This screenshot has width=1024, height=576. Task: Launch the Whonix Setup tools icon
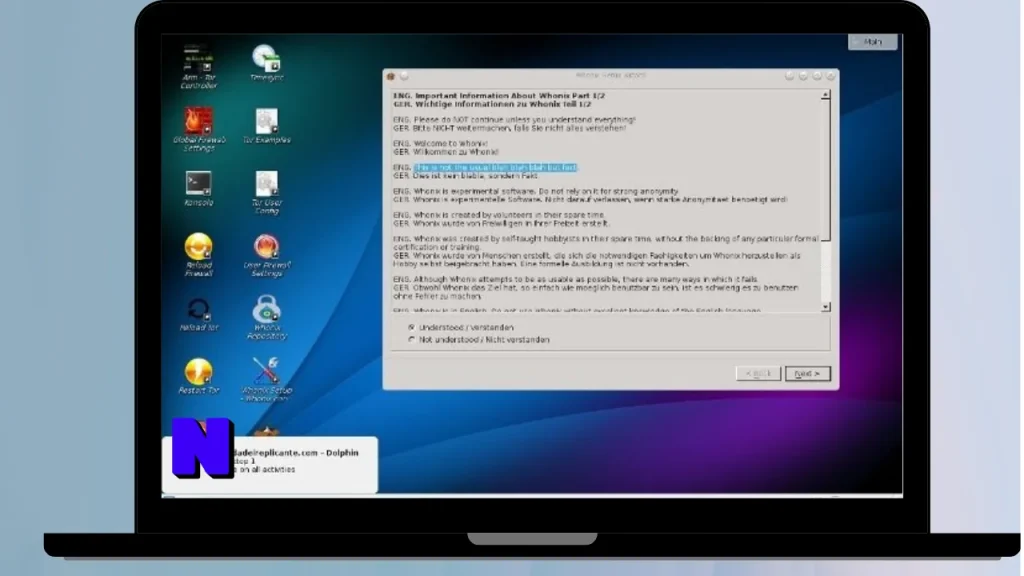(266, 379)
